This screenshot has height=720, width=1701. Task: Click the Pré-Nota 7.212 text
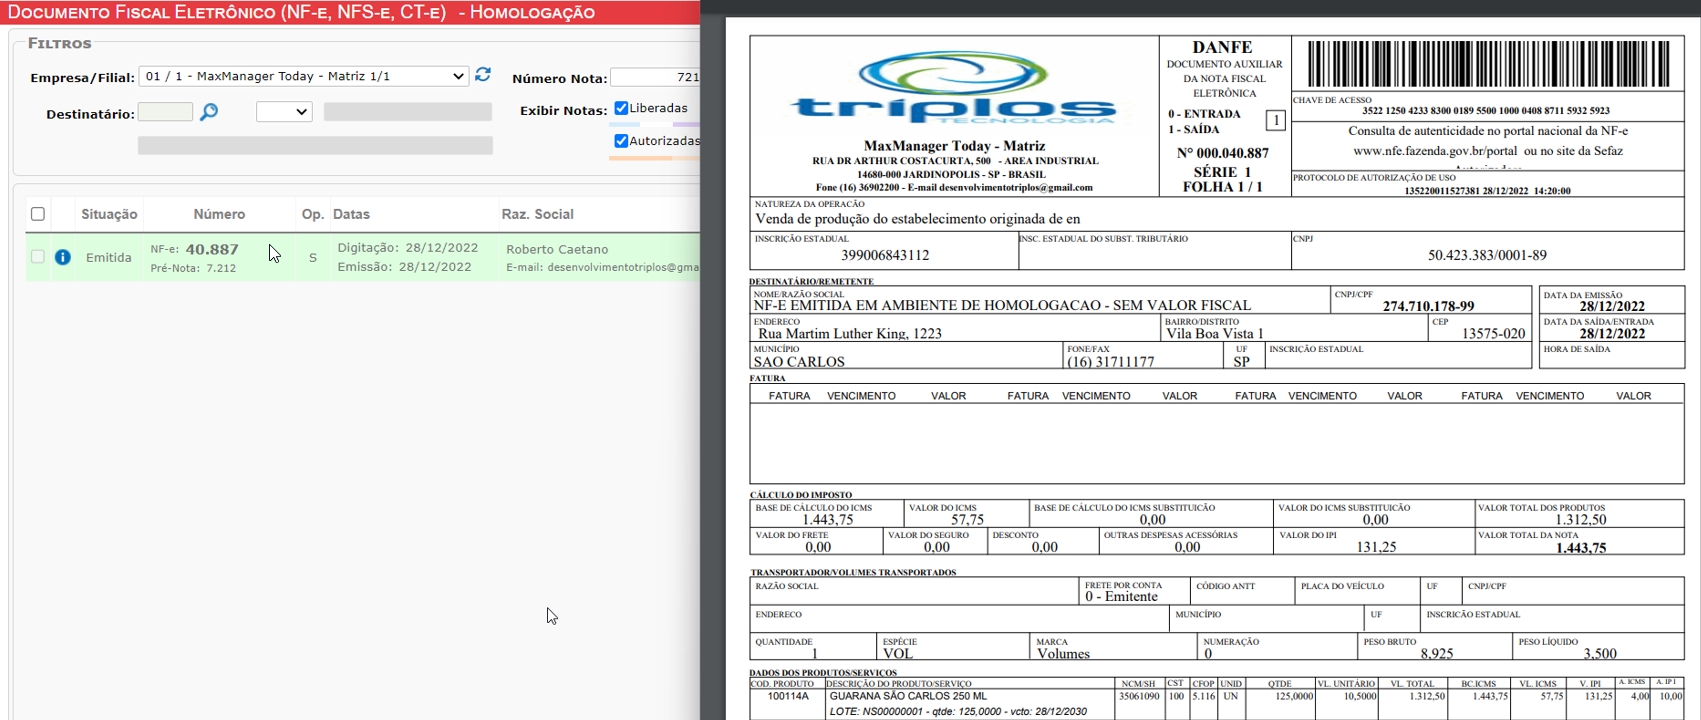tap(193, 268)
